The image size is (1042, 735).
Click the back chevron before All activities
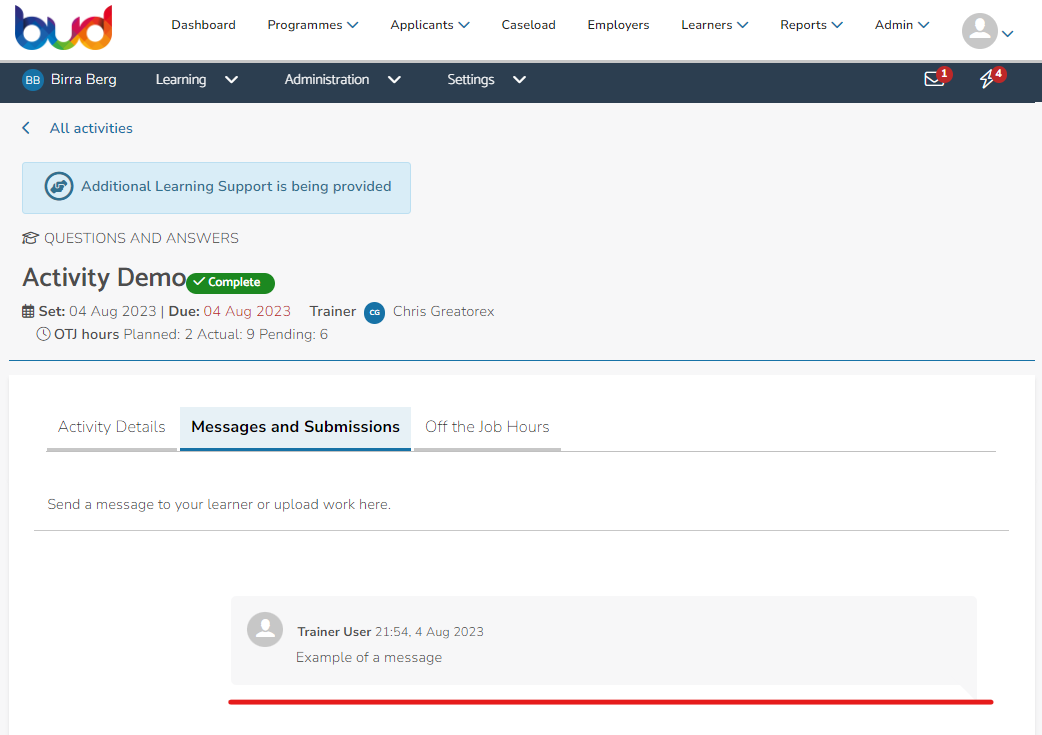[x=25, y=127]
